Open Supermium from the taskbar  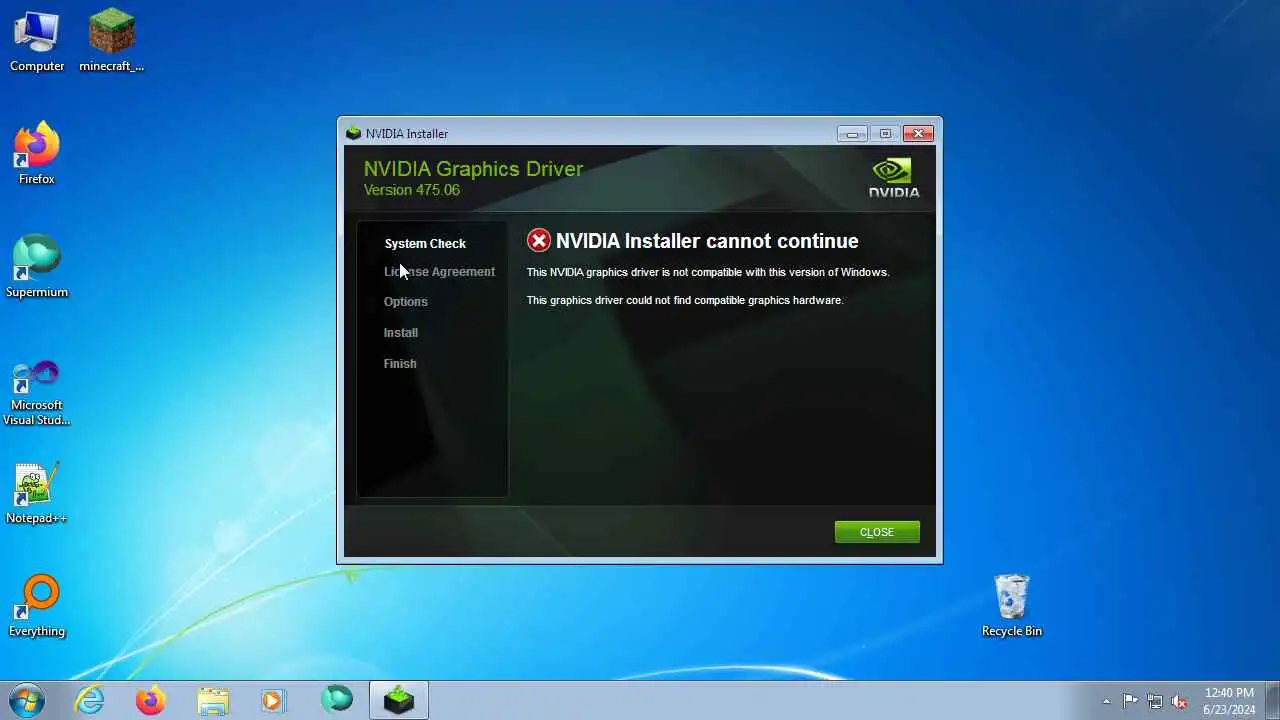(x=337, y=700)
